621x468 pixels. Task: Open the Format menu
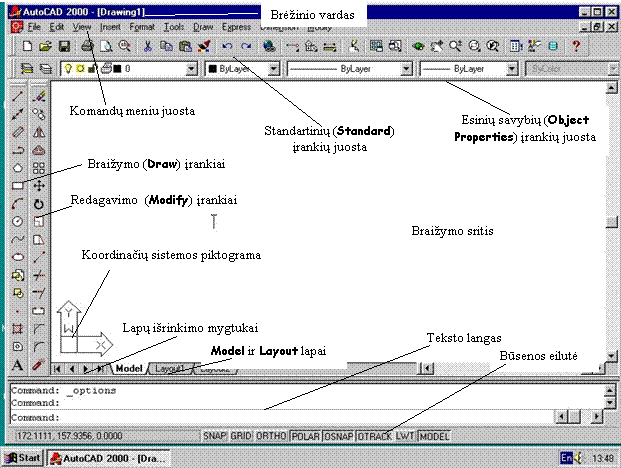coord(142,27)
